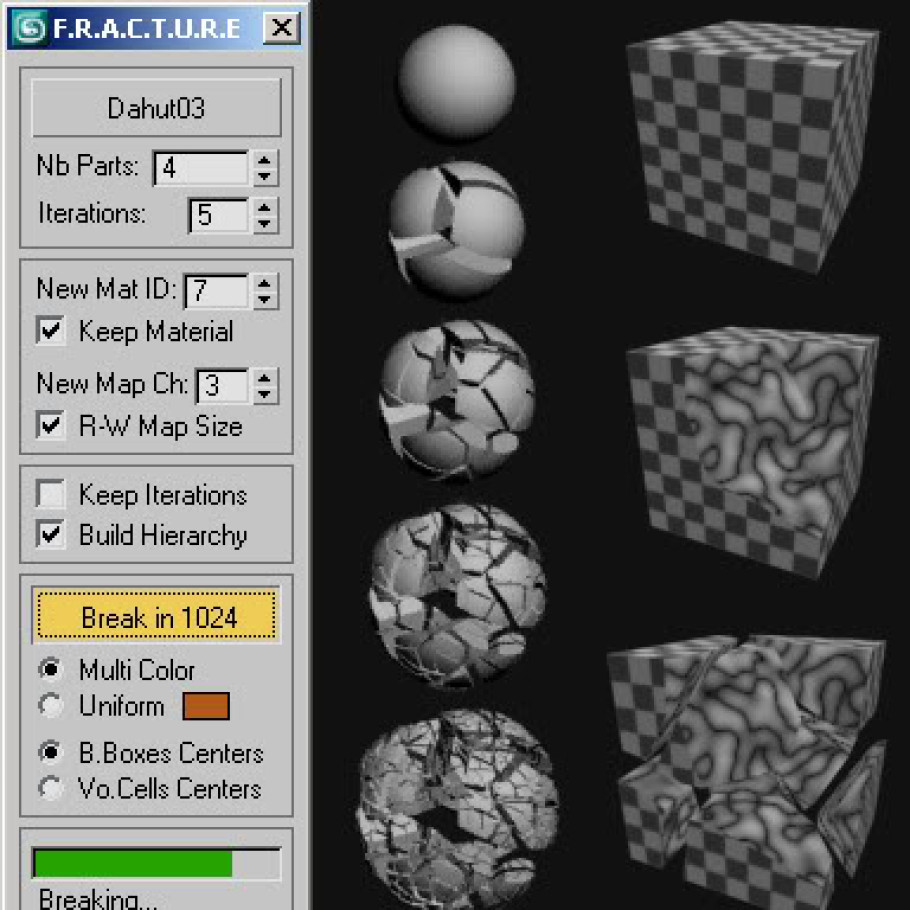Click the F.R.A.C.T.U.R.E title bar icon
910x910 pixels.
30,27
